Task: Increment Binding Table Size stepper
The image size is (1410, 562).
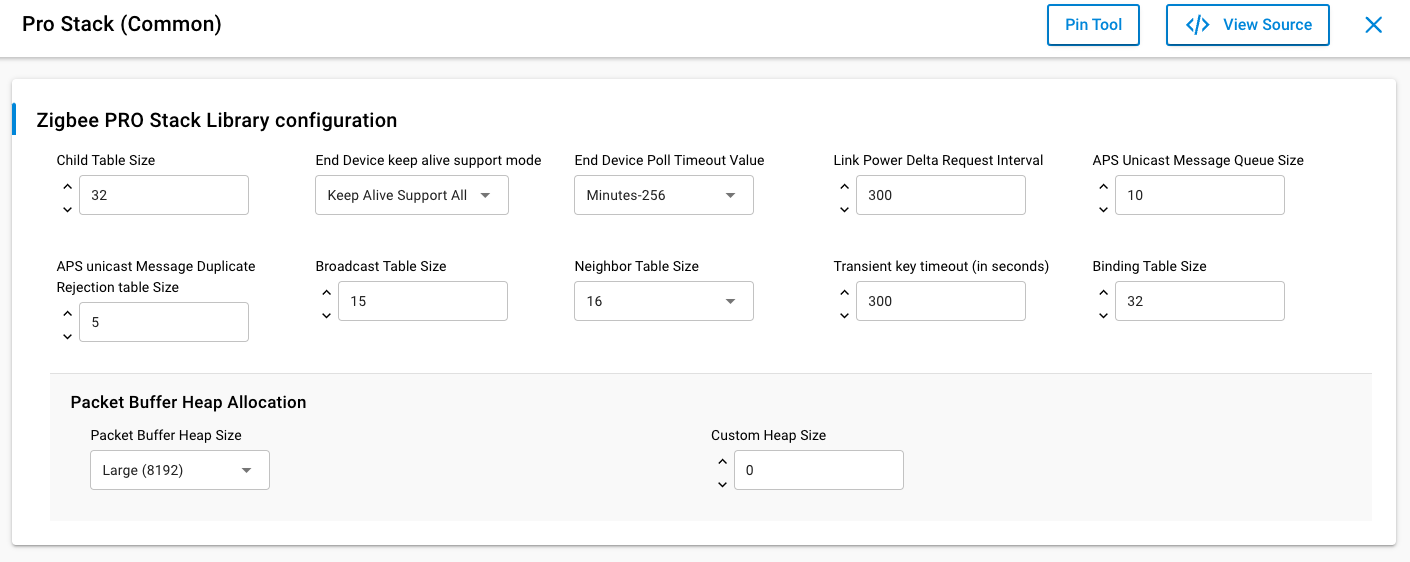Action: pos(1103,292)
